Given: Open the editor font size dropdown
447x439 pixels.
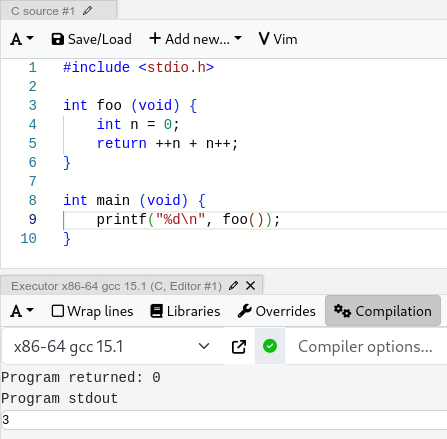Looking at the screenshot, I should click(22, 39).
